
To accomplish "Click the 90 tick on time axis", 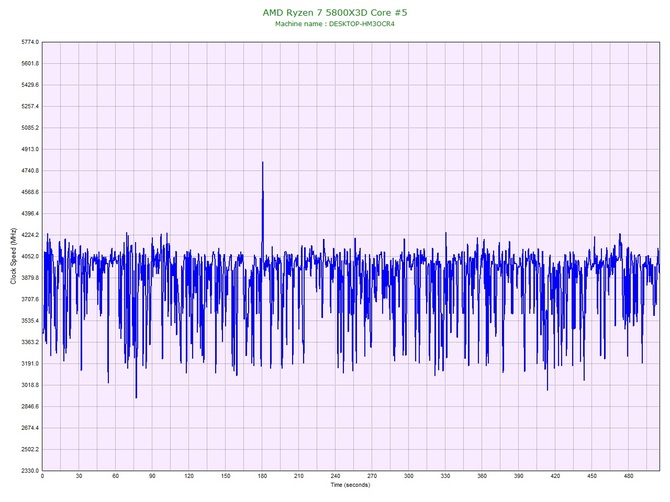I will pyautogui.click(x=152, y=476).
